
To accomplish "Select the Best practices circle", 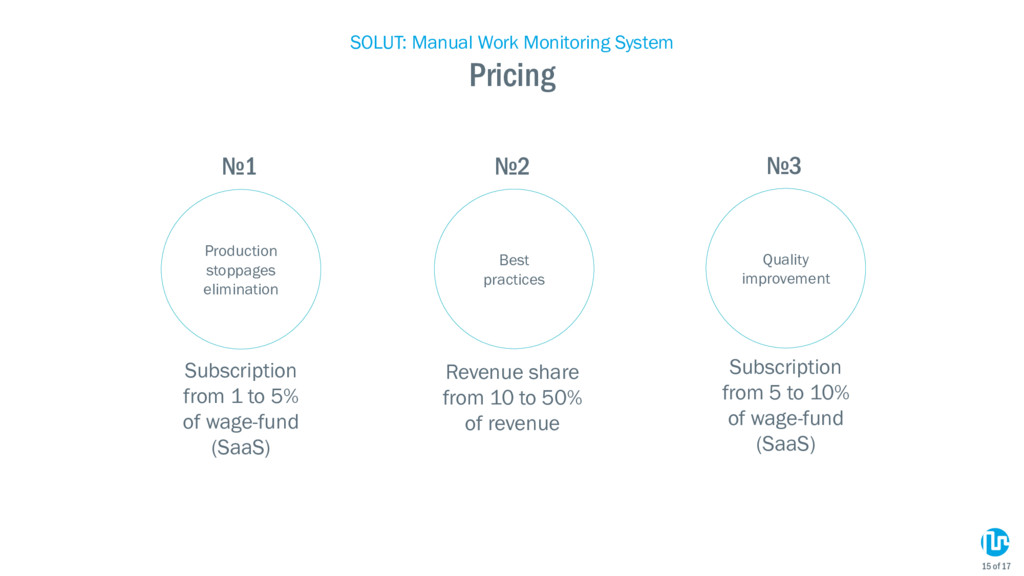I will [x=514, y=269].
